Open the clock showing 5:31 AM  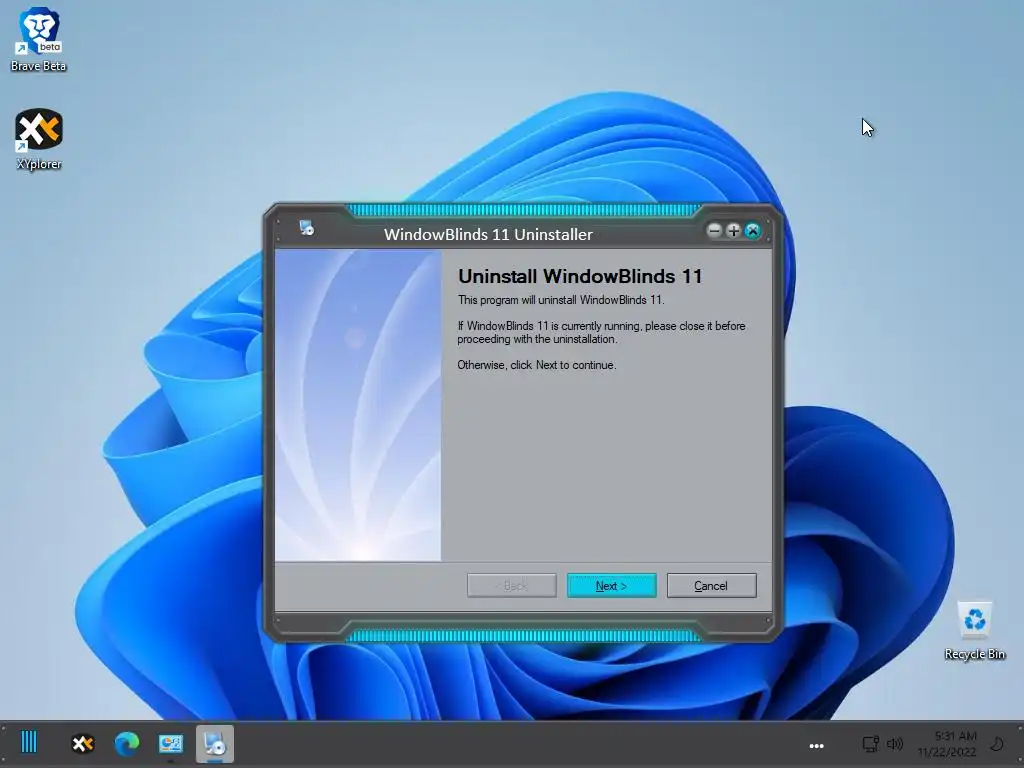point(947,744)
